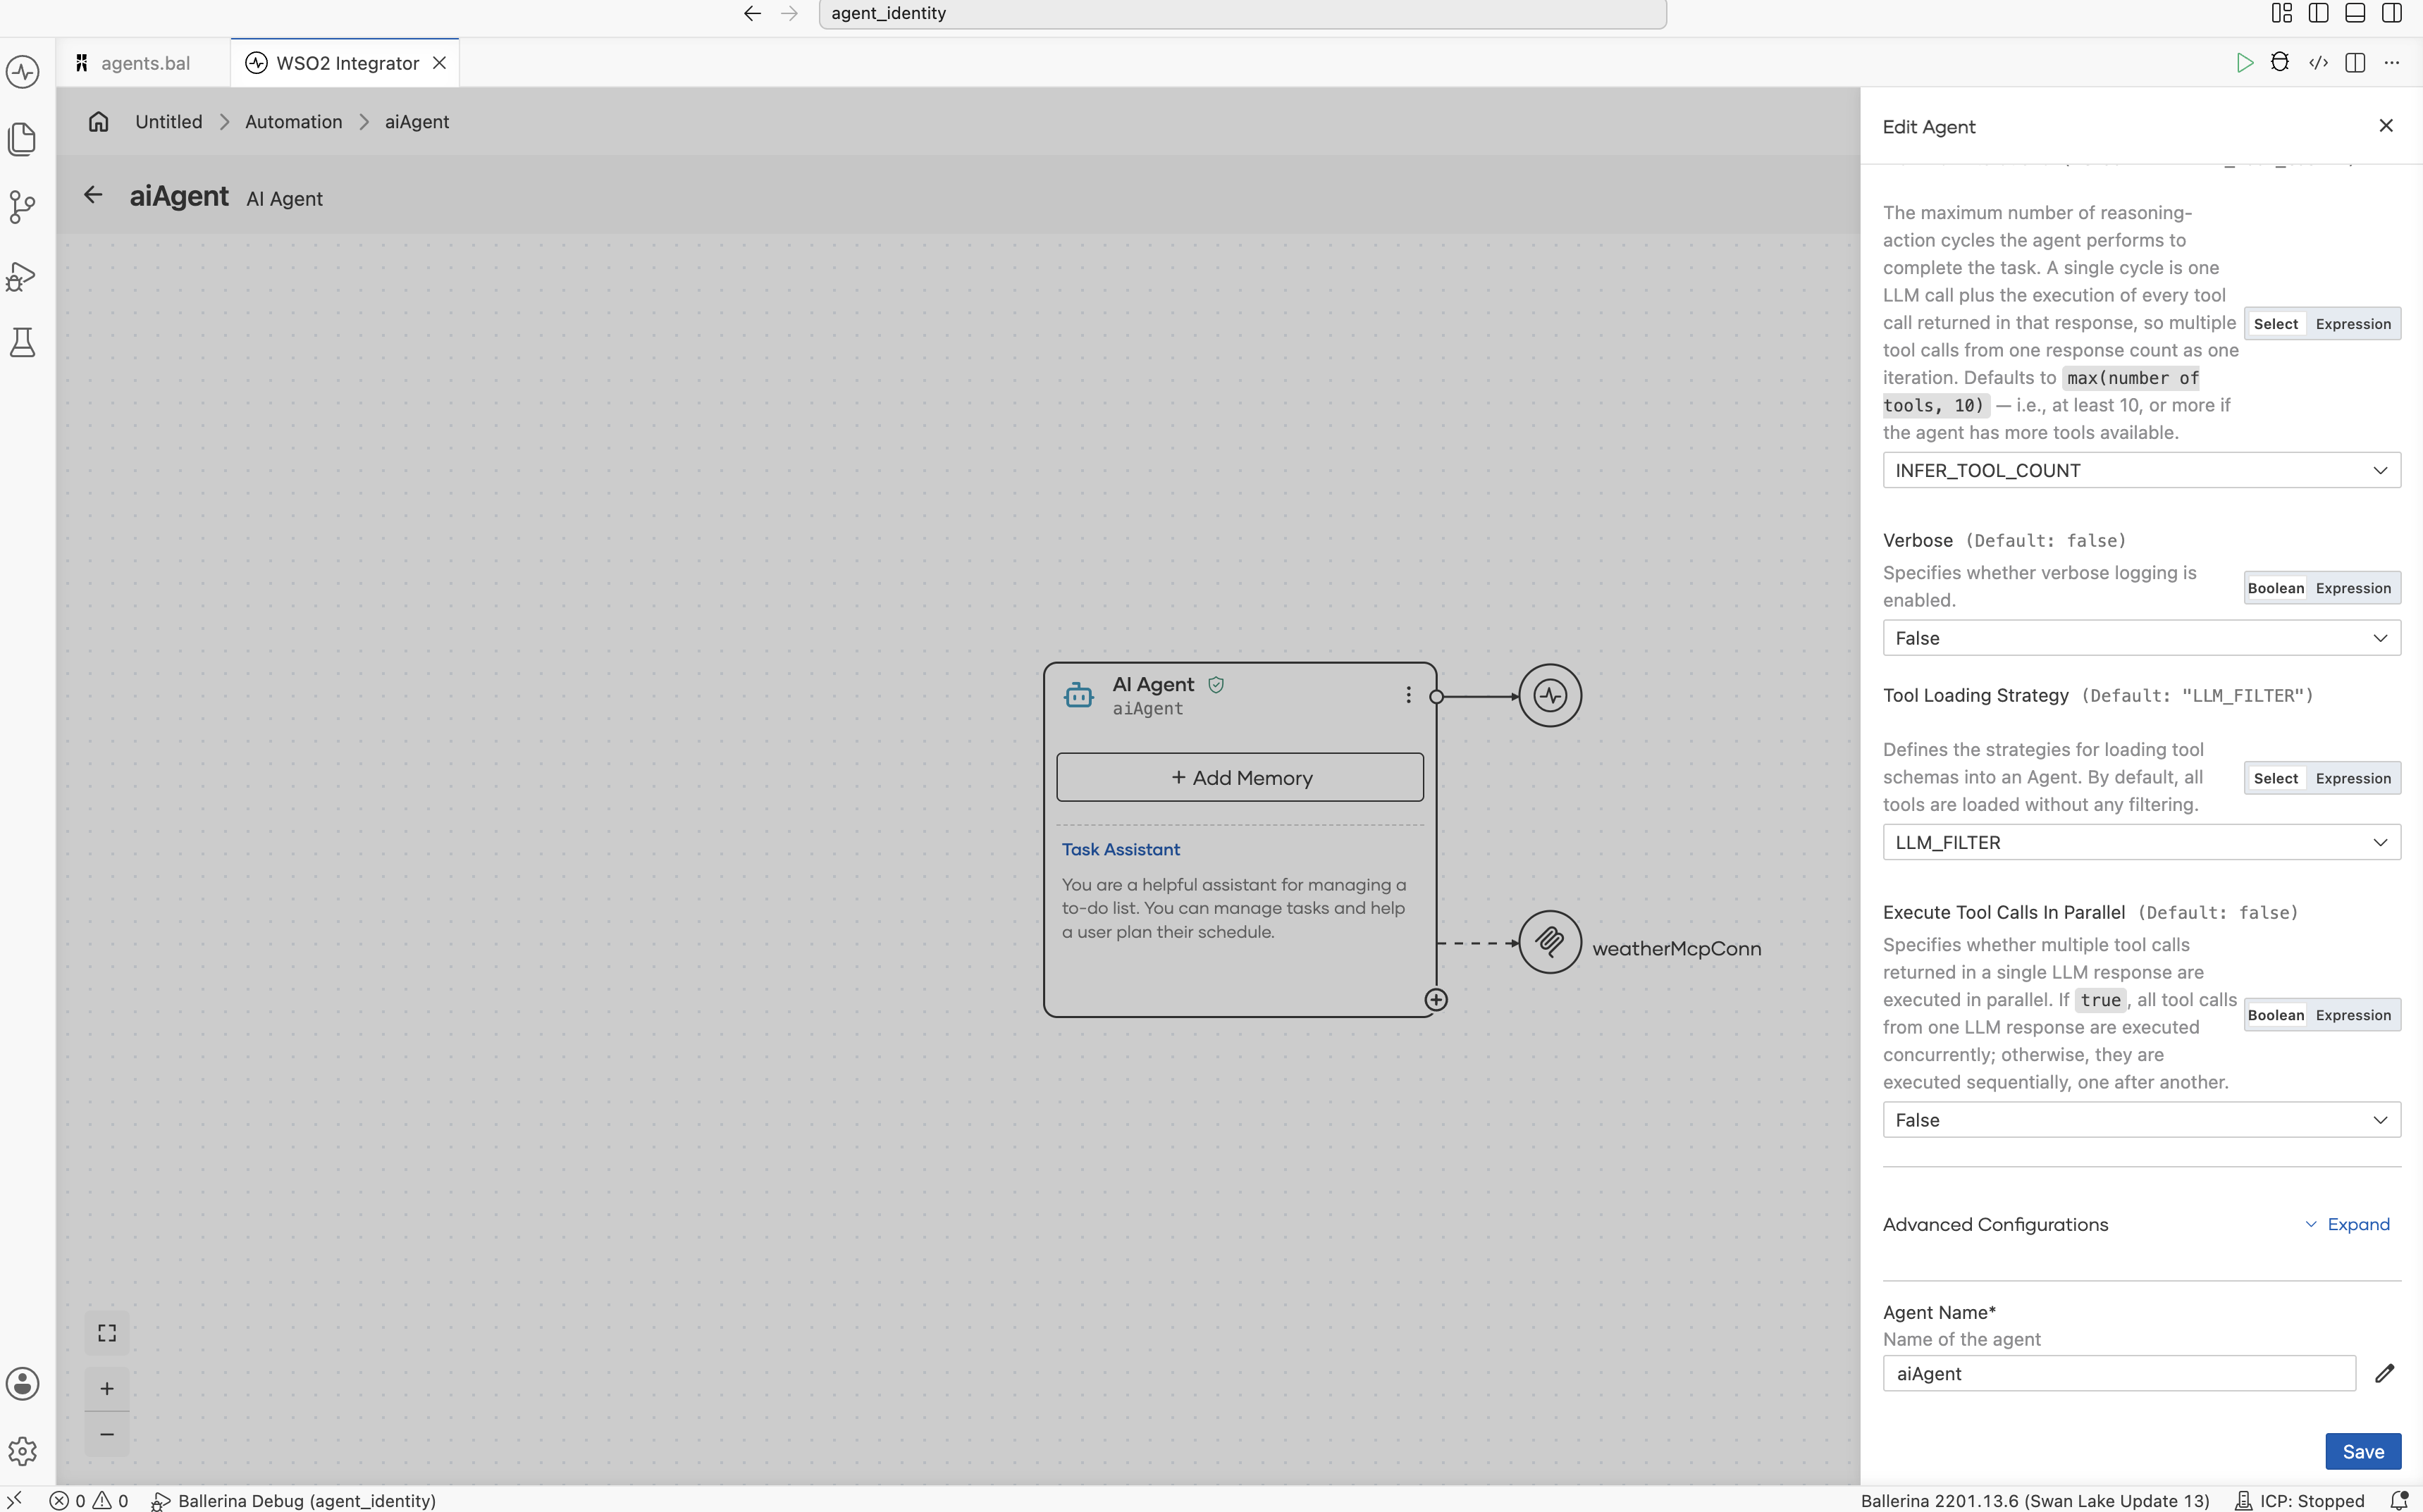The image size is (2423, 1512).
Task: Open Execute Tool Calls In Parallel False dropdown
Action: 2141,1120
